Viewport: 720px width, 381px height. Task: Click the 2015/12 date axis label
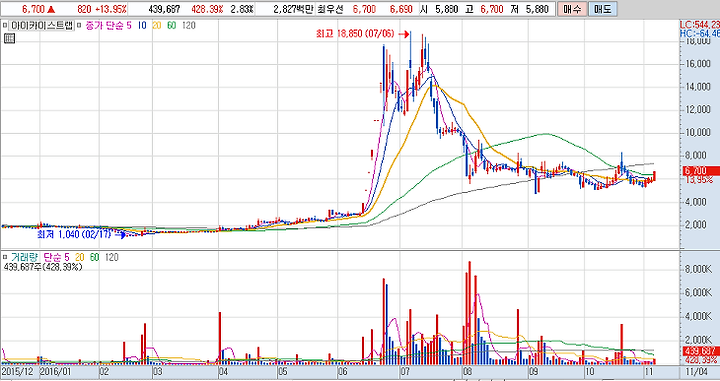click(17, 371)
